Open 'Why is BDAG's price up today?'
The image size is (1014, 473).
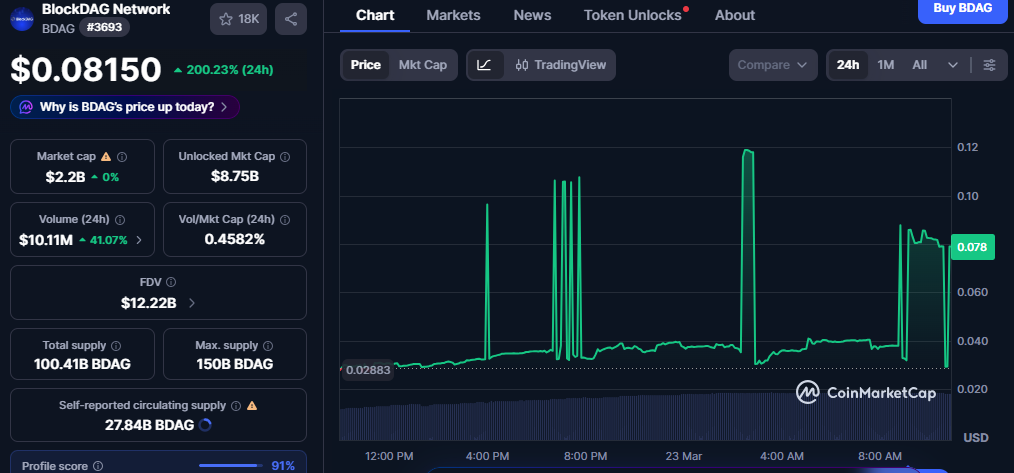(x=125, y=107)
